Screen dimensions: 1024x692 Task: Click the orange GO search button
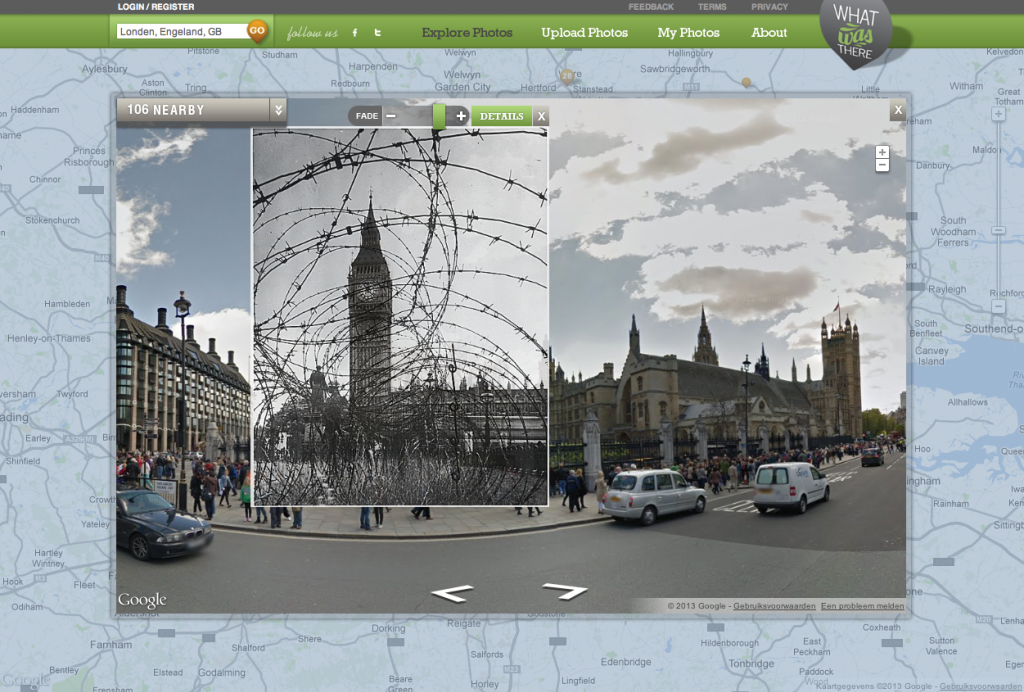click(257, 31)
